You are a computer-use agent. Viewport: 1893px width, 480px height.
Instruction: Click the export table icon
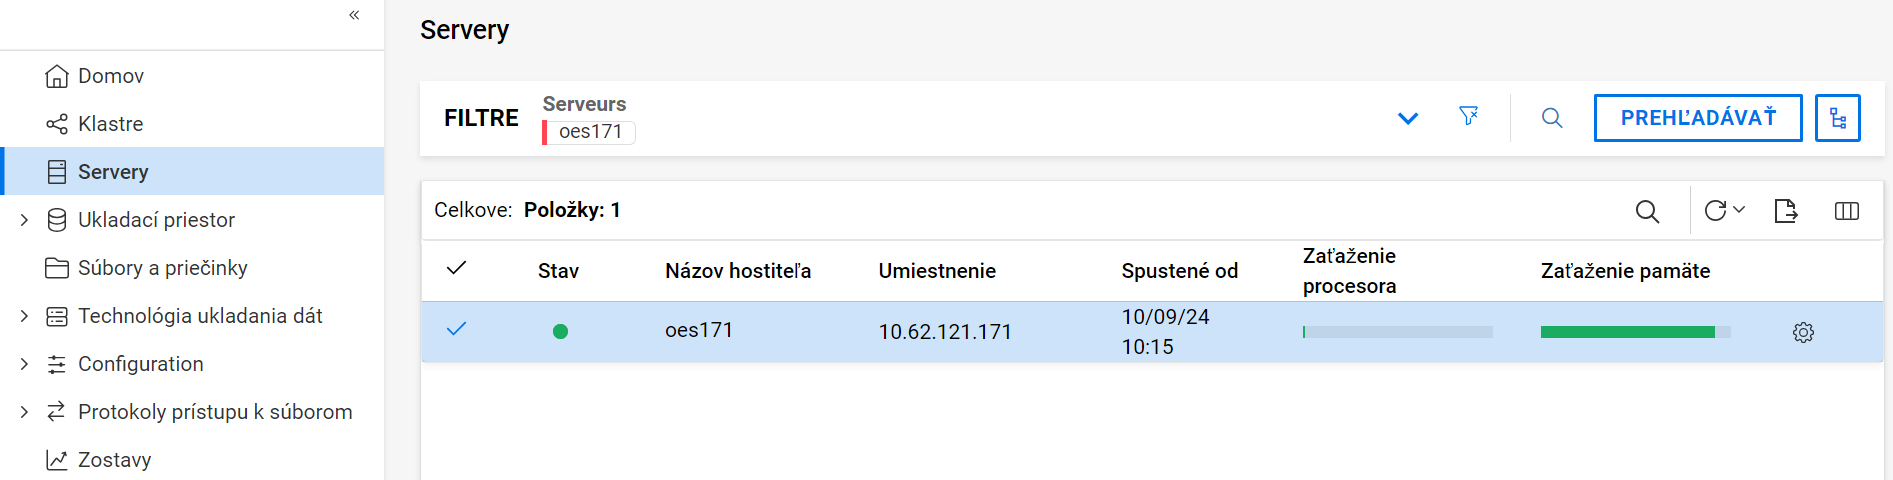click(x=1785, y=211)
